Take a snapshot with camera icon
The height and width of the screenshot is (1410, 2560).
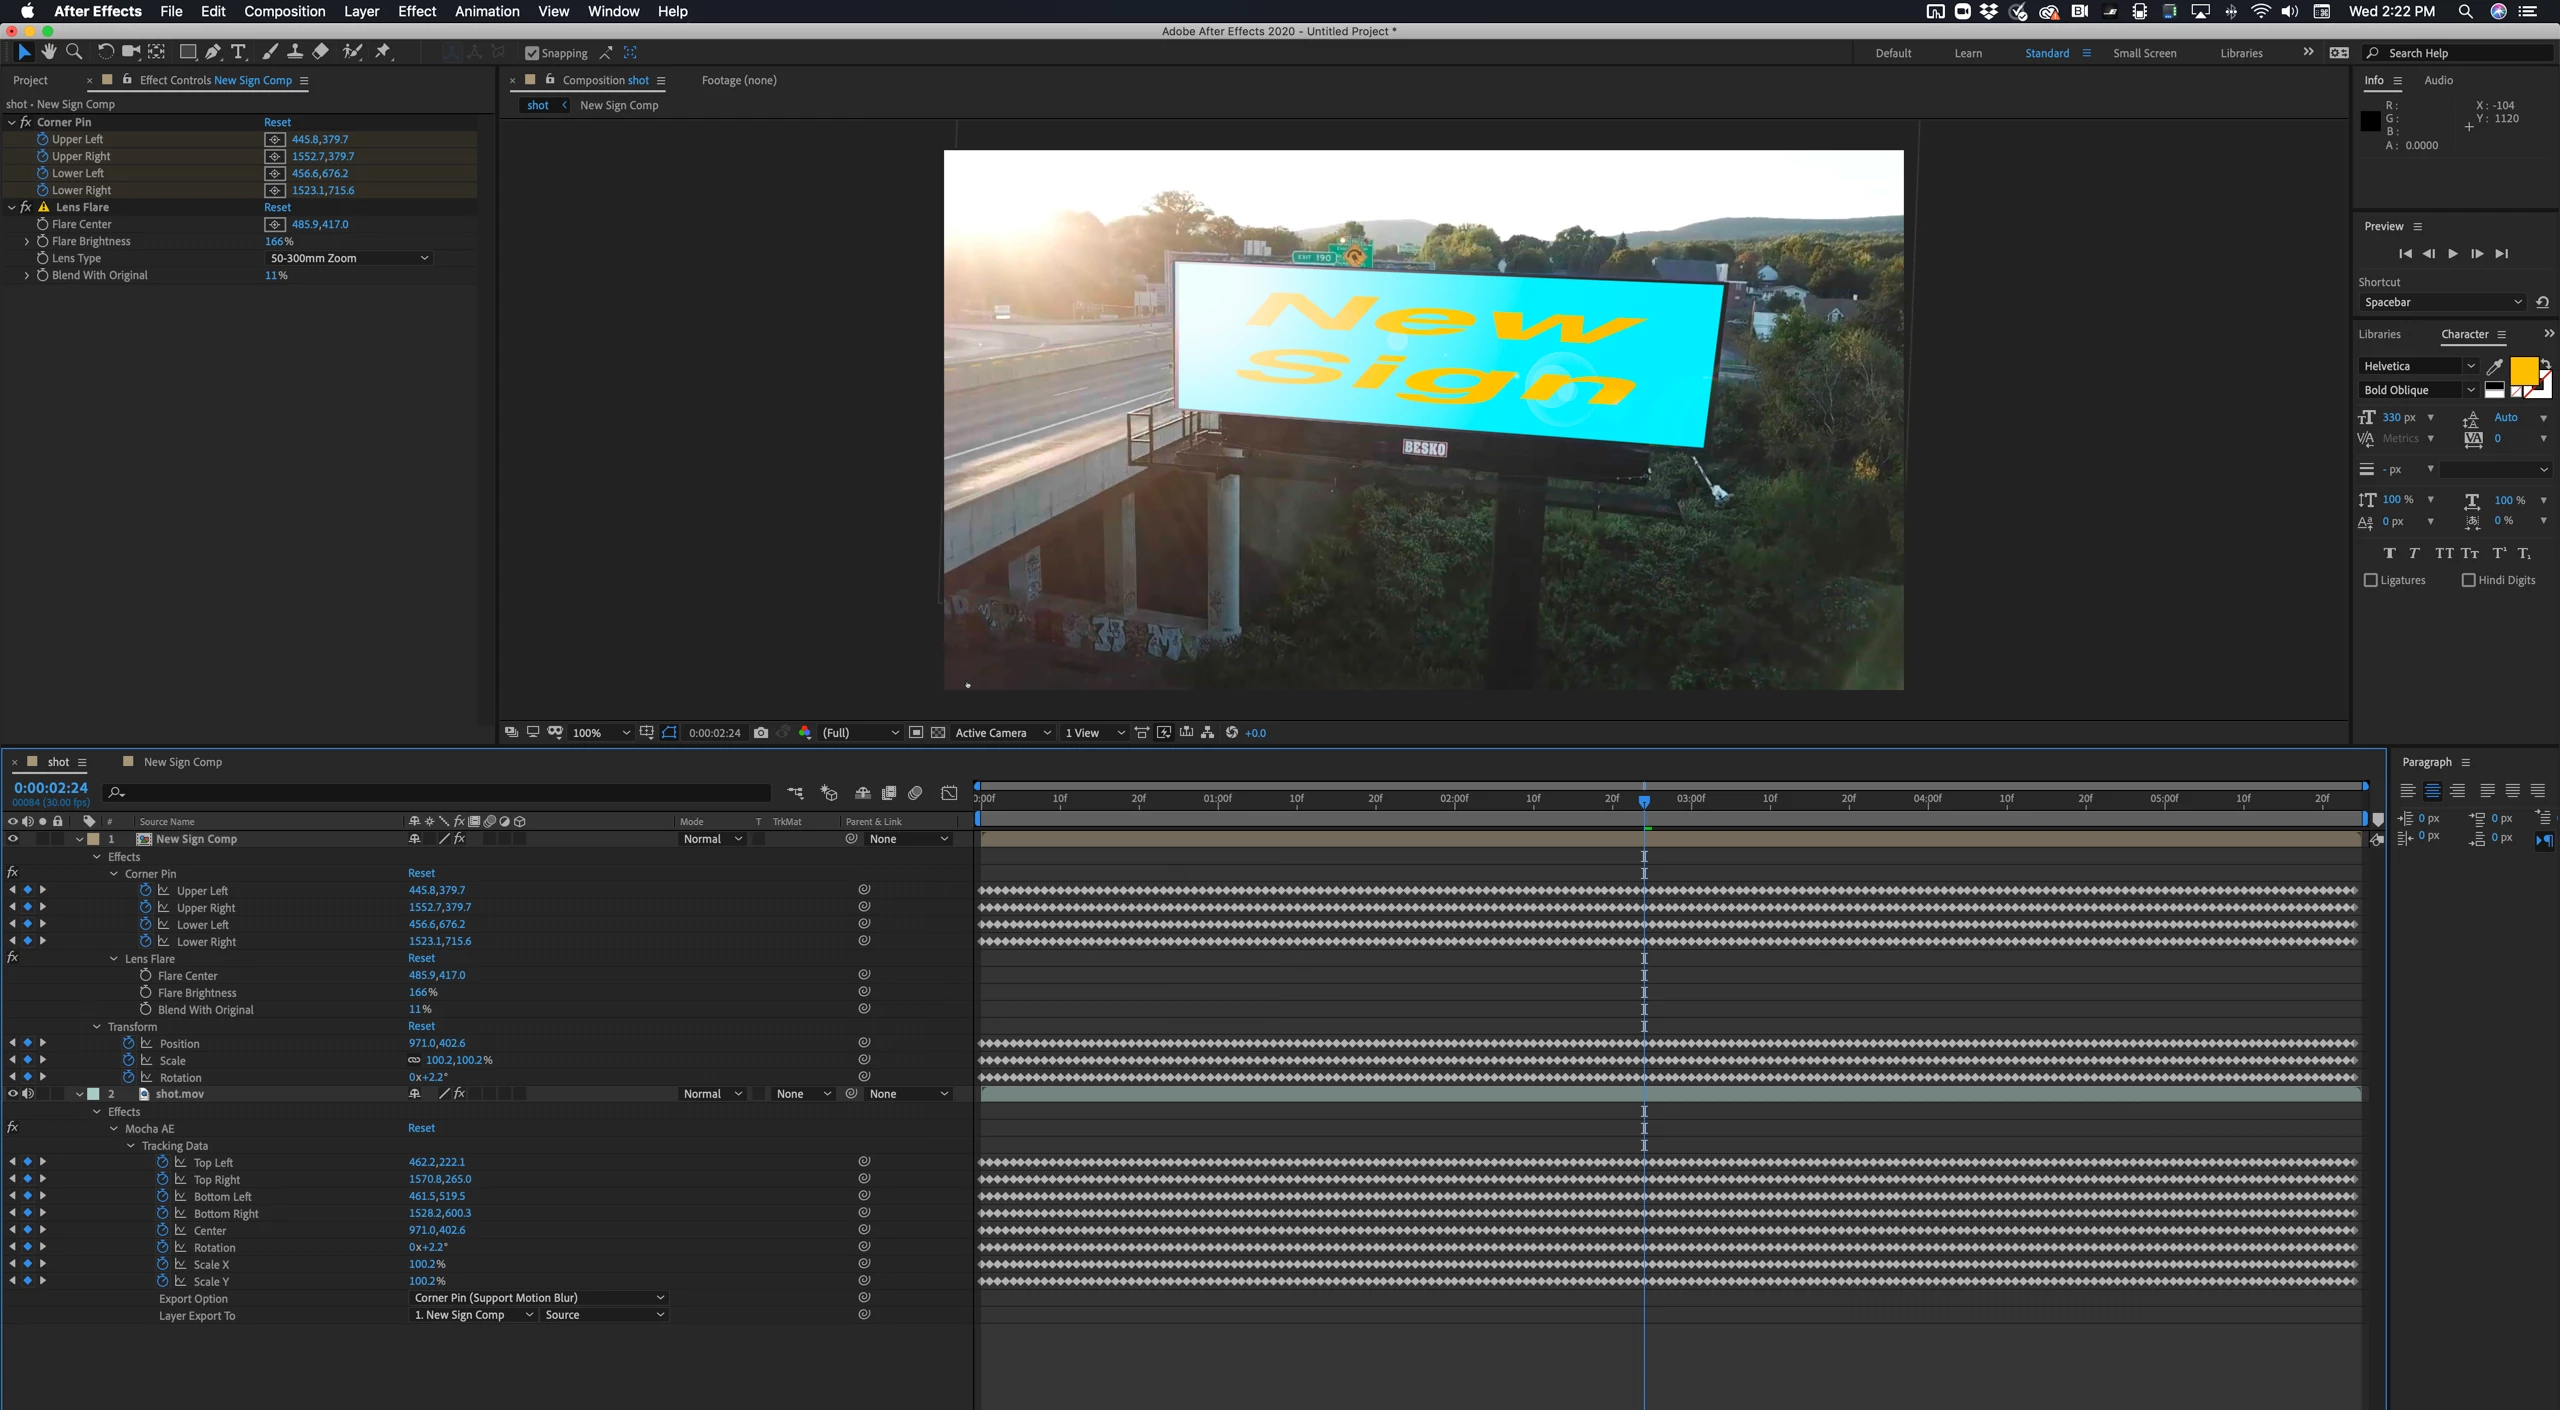pos(761,733)
